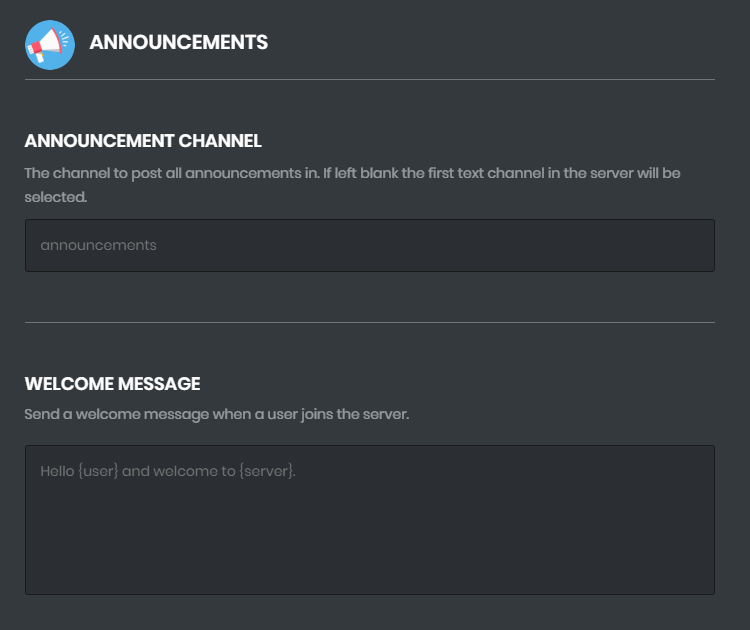The height and width of the screenshot is (630, 750).
Task: Click the ANNOUNCEMENT CHANNEL section heading
Action: click(143, 141)
